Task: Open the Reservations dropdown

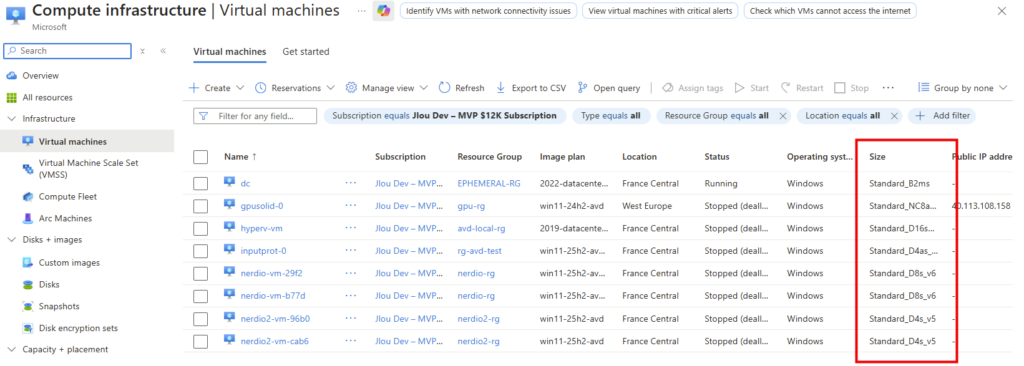Action: (x=295, y=88)
